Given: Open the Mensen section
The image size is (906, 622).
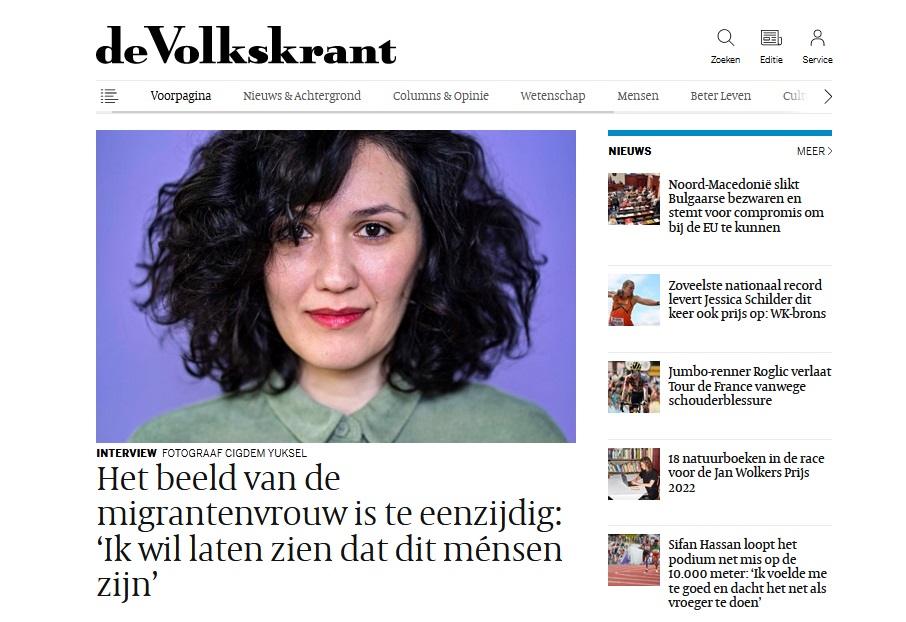Looking at the screenshot, I should 638,96.
